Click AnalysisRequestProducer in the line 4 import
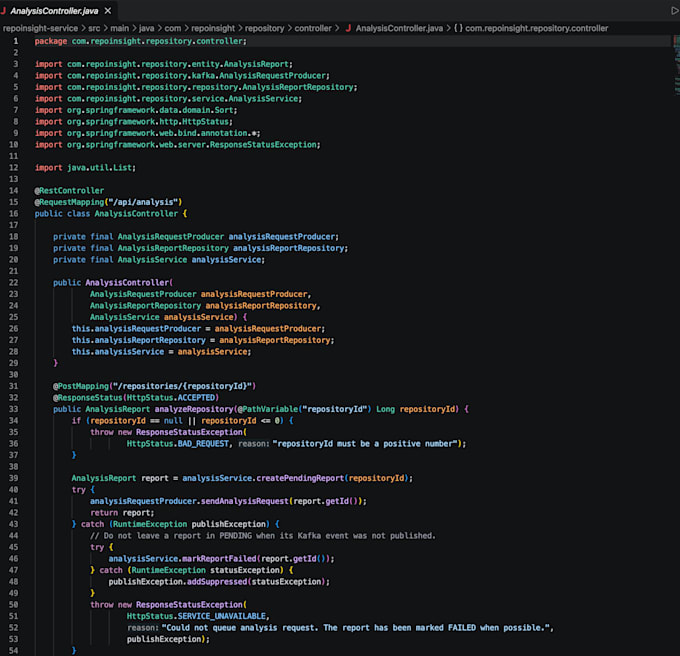The width and height of the screenshot is (680, 656). pos(272,76)
